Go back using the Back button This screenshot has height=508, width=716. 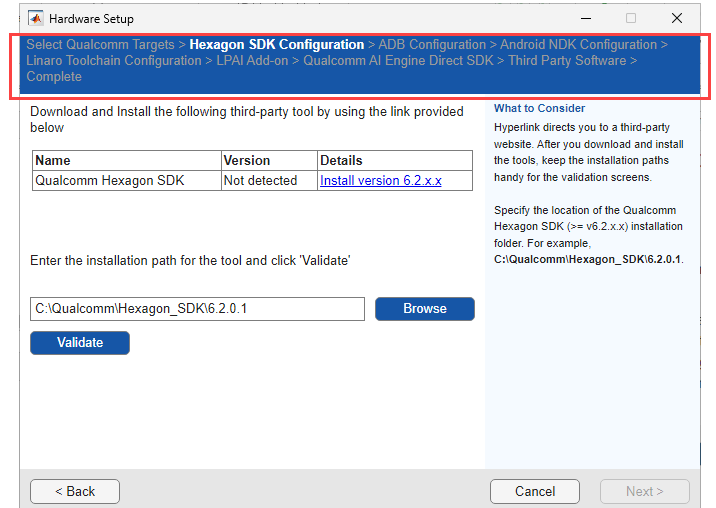point(75,491)
